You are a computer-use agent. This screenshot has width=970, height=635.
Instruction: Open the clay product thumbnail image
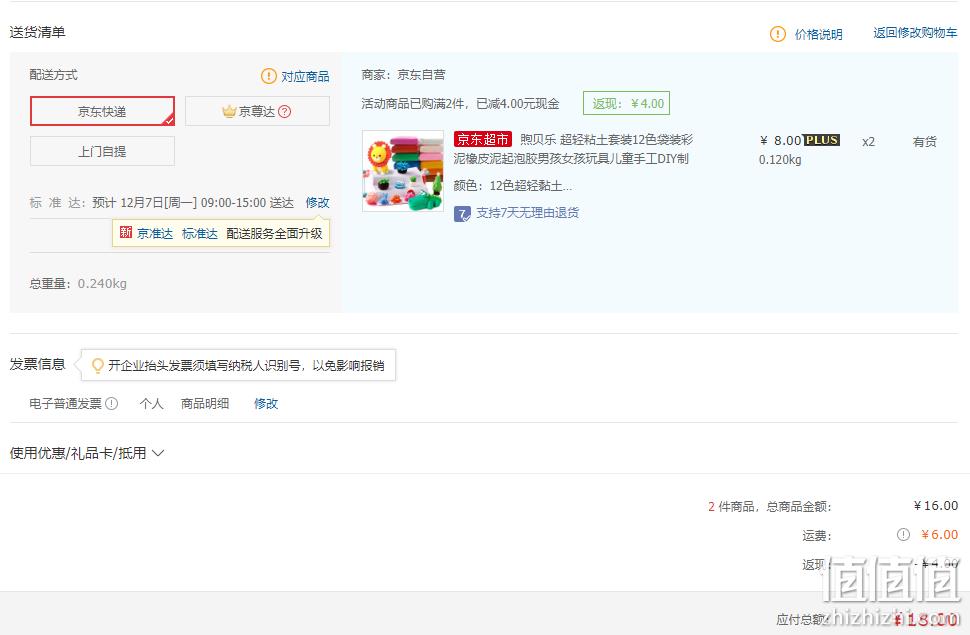tap(403, 171)
